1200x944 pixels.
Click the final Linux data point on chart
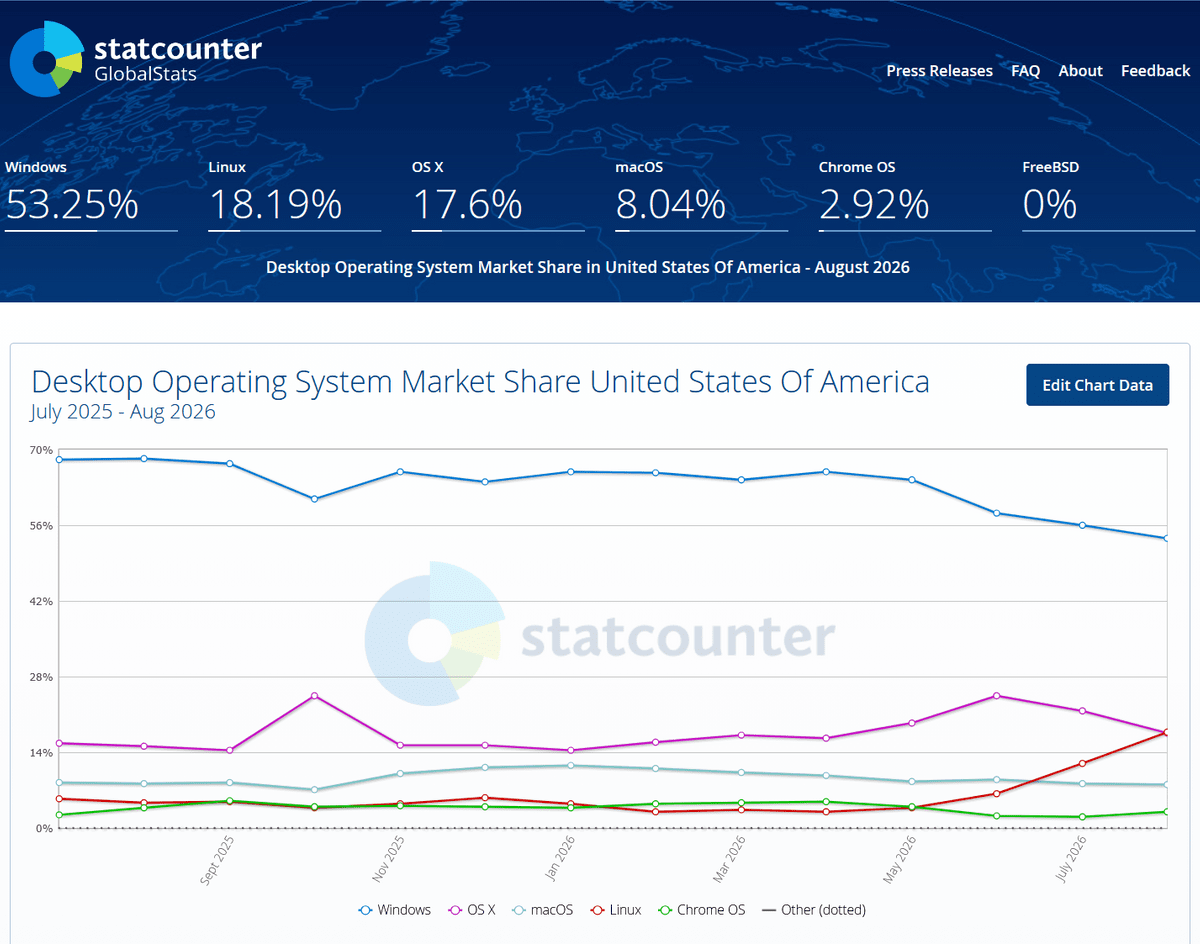(1166, 732)
